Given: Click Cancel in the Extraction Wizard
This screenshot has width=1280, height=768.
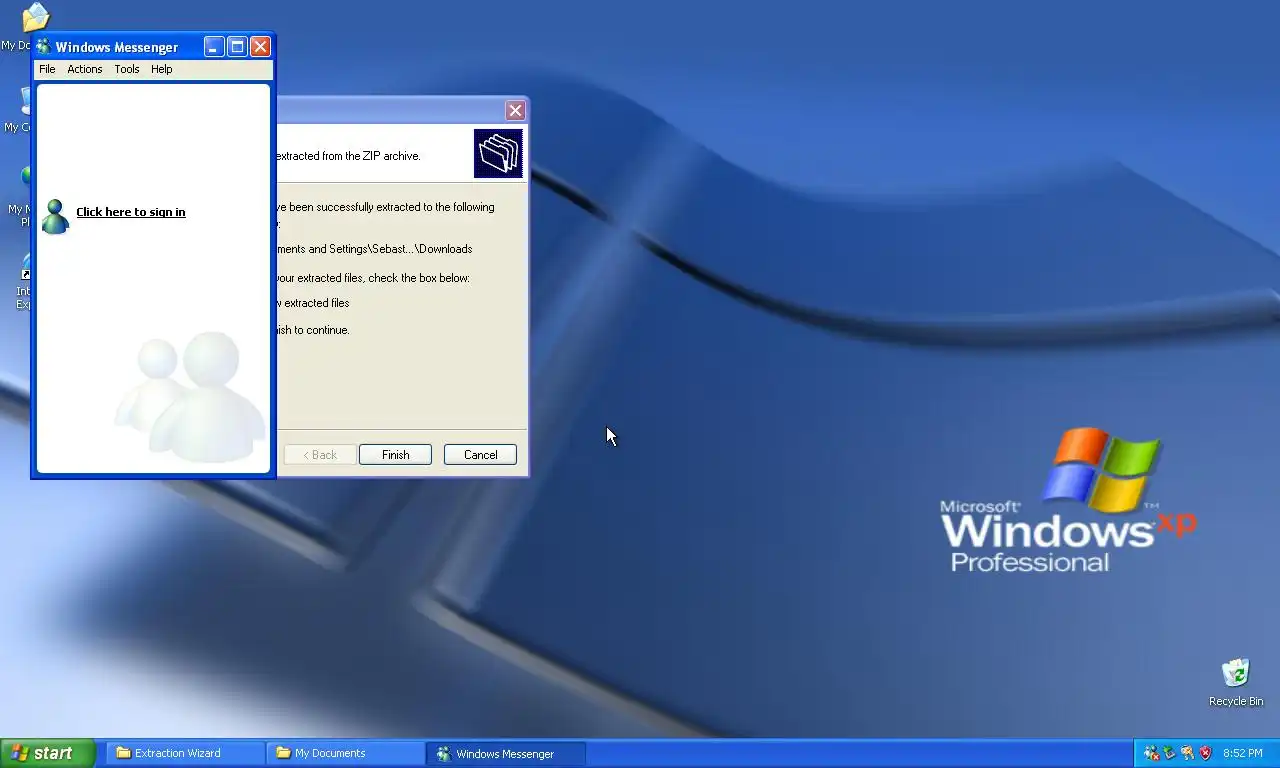Looking at the screenshot, I should (481, 454).
